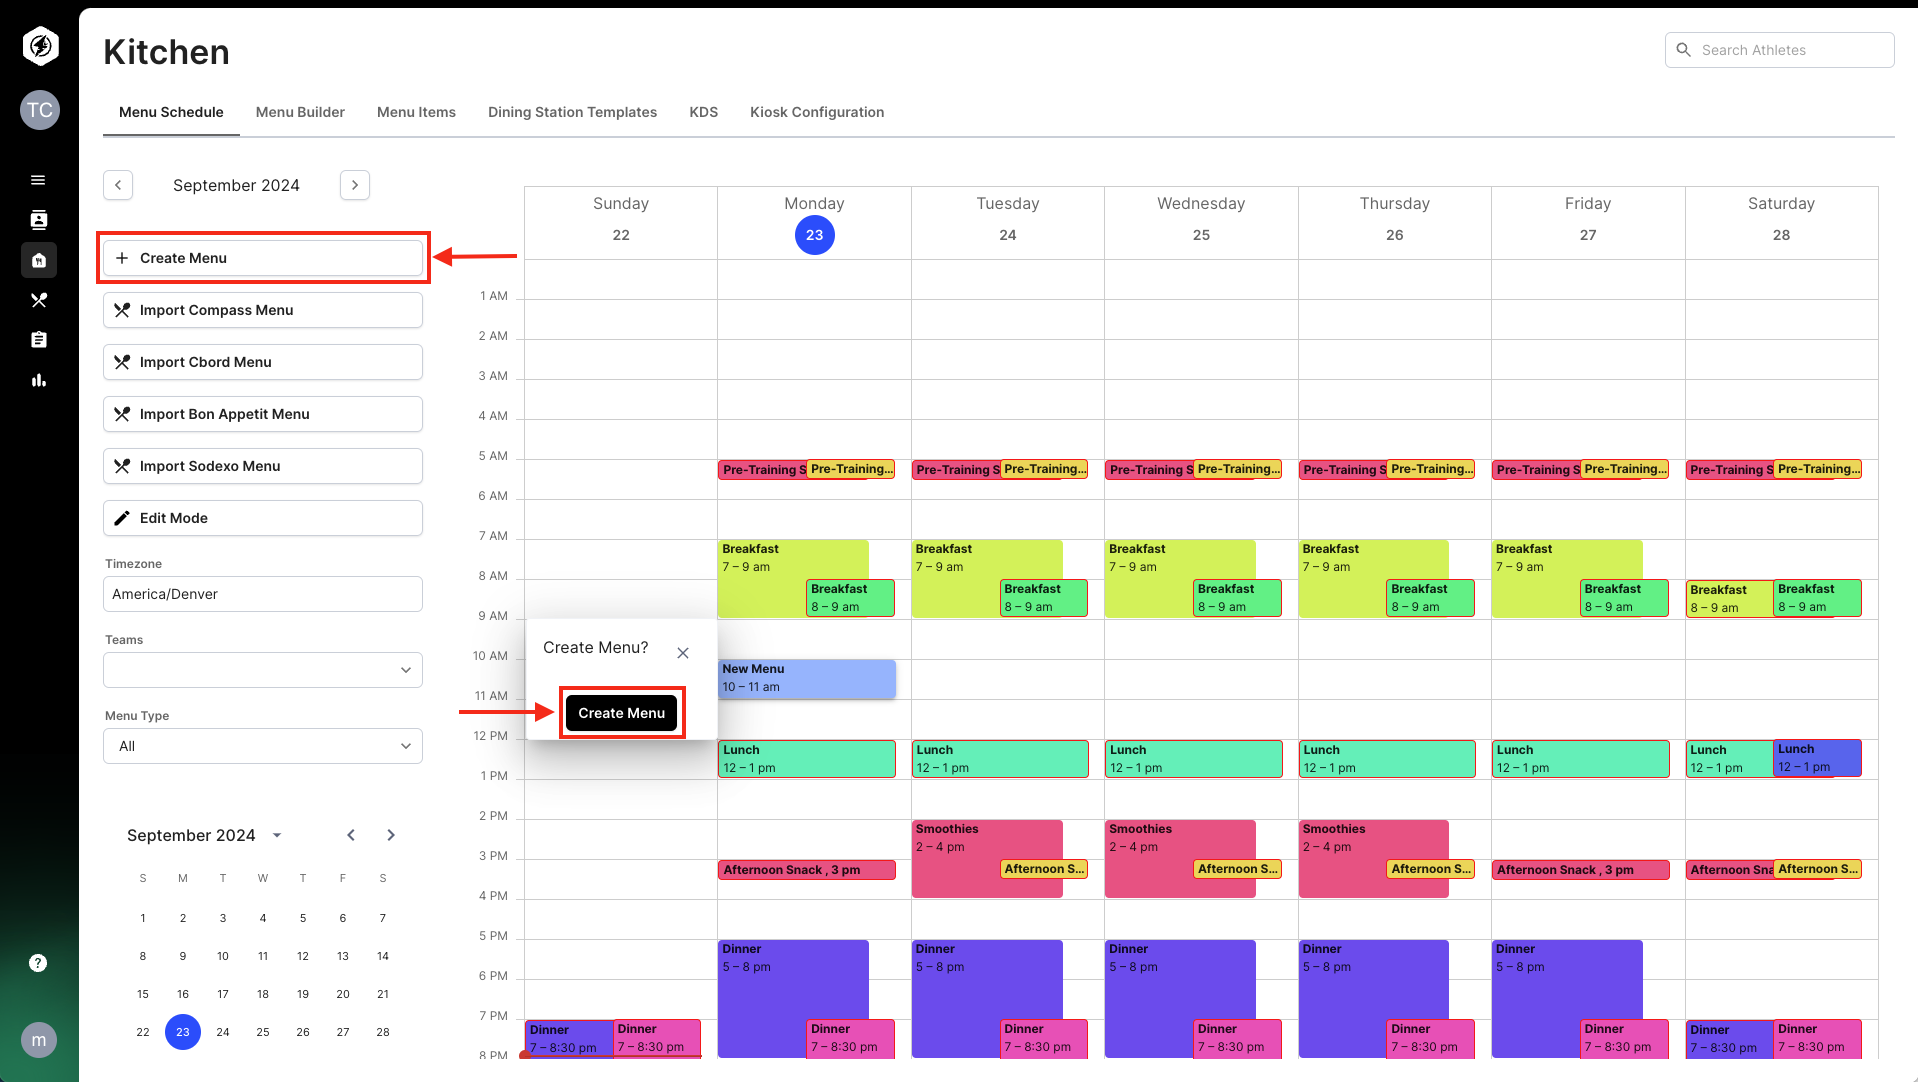The width and height of the screenshot is (1918, 1082).
Task: Open the bar chart analytics icon
Action: [39, 380]
